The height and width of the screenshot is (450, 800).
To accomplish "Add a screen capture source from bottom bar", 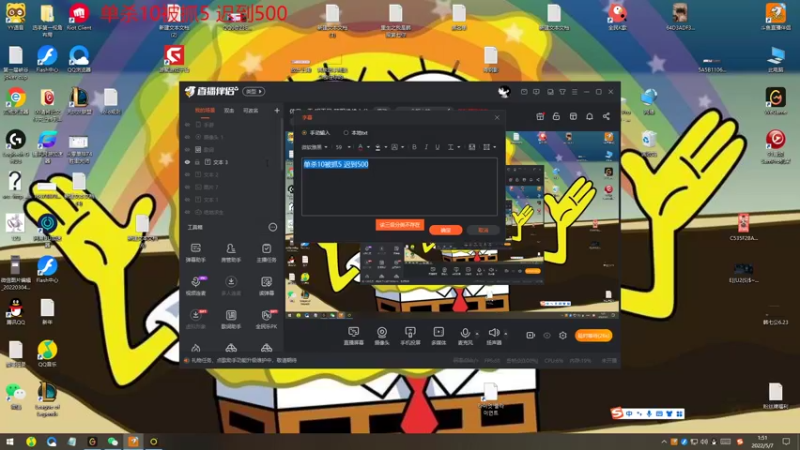I will click(353, 336).
